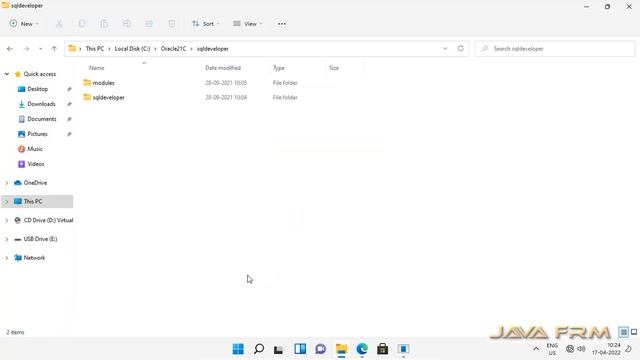This screenshot has width=640, height=360.
Task: Open File Explorer taskbar icon
Action: click(341, 349)
